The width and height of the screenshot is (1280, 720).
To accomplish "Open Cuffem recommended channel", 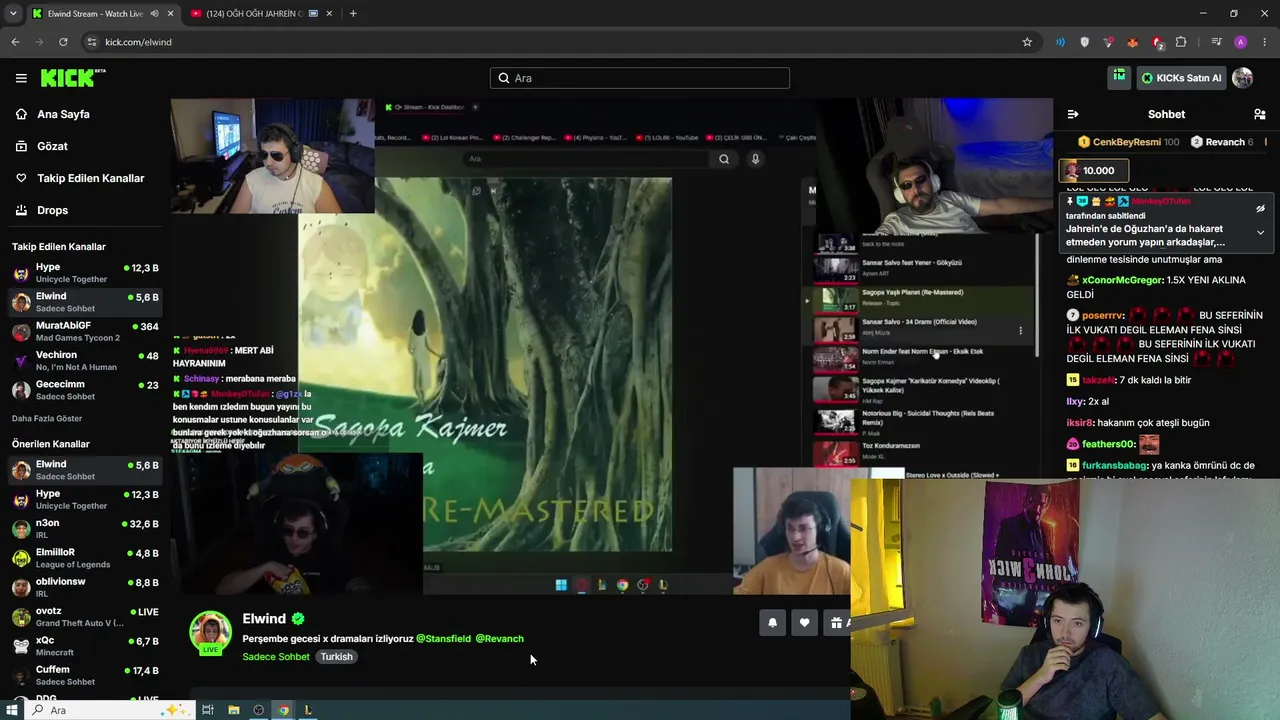I will (x=84, y=675).
